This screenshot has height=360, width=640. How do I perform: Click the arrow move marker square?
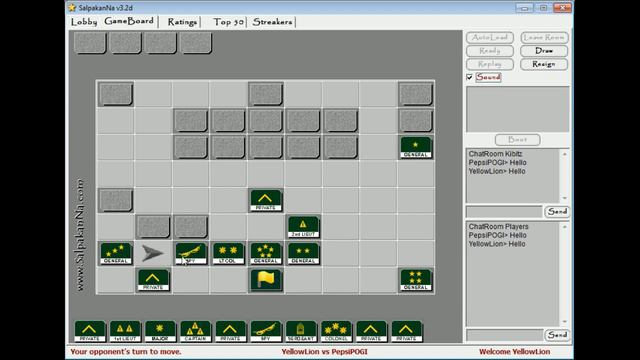[153, 253]
